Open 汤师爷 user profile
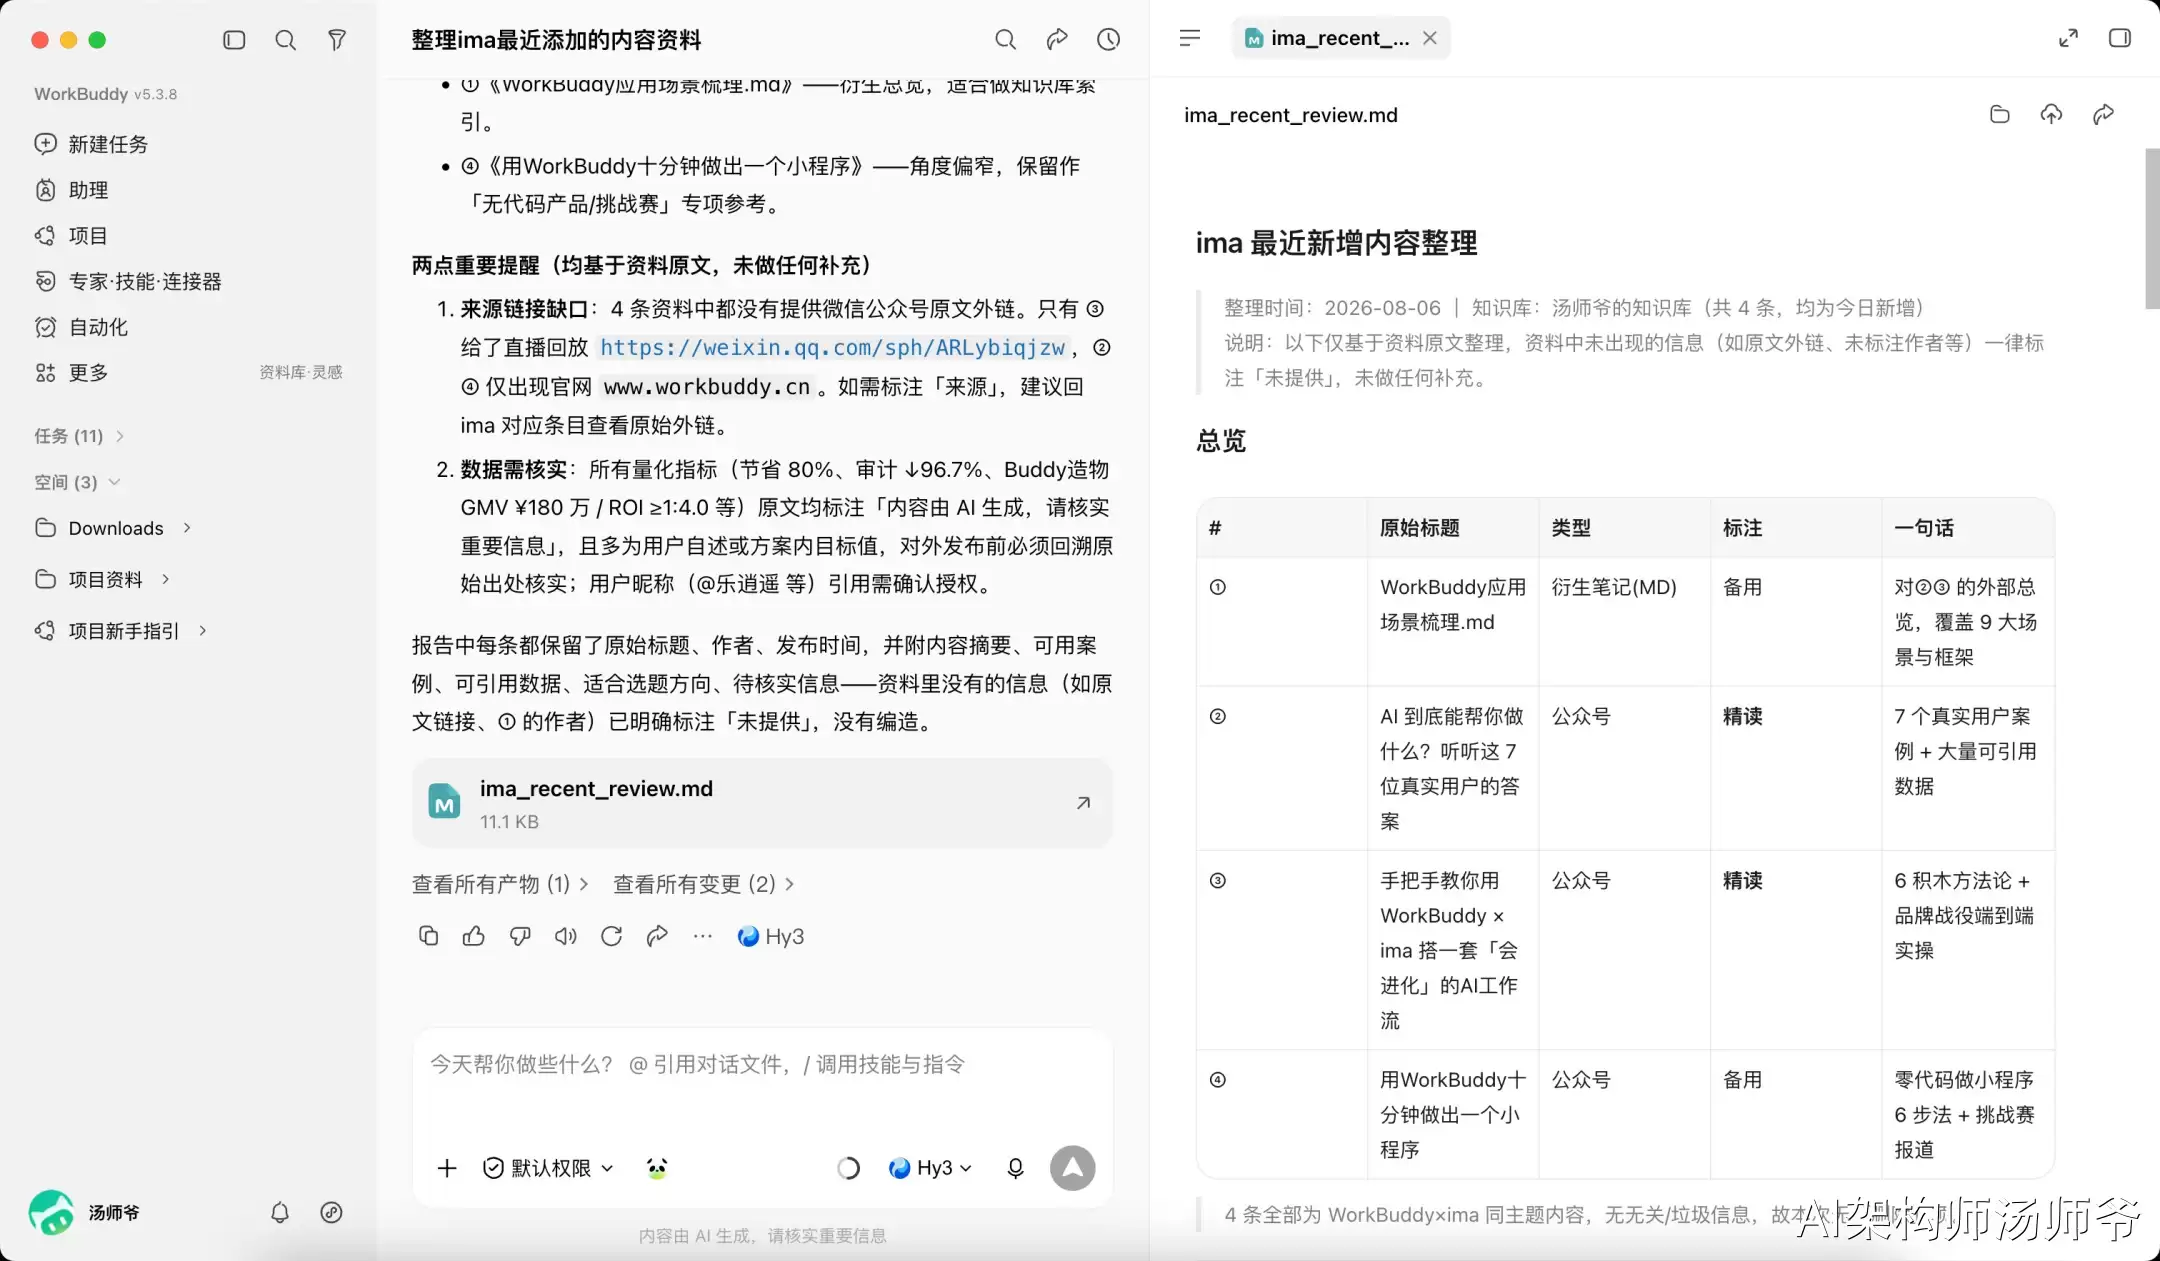Viewport: 2160px width, 1261px height. pyautogui.click(x=86, y=1212)
